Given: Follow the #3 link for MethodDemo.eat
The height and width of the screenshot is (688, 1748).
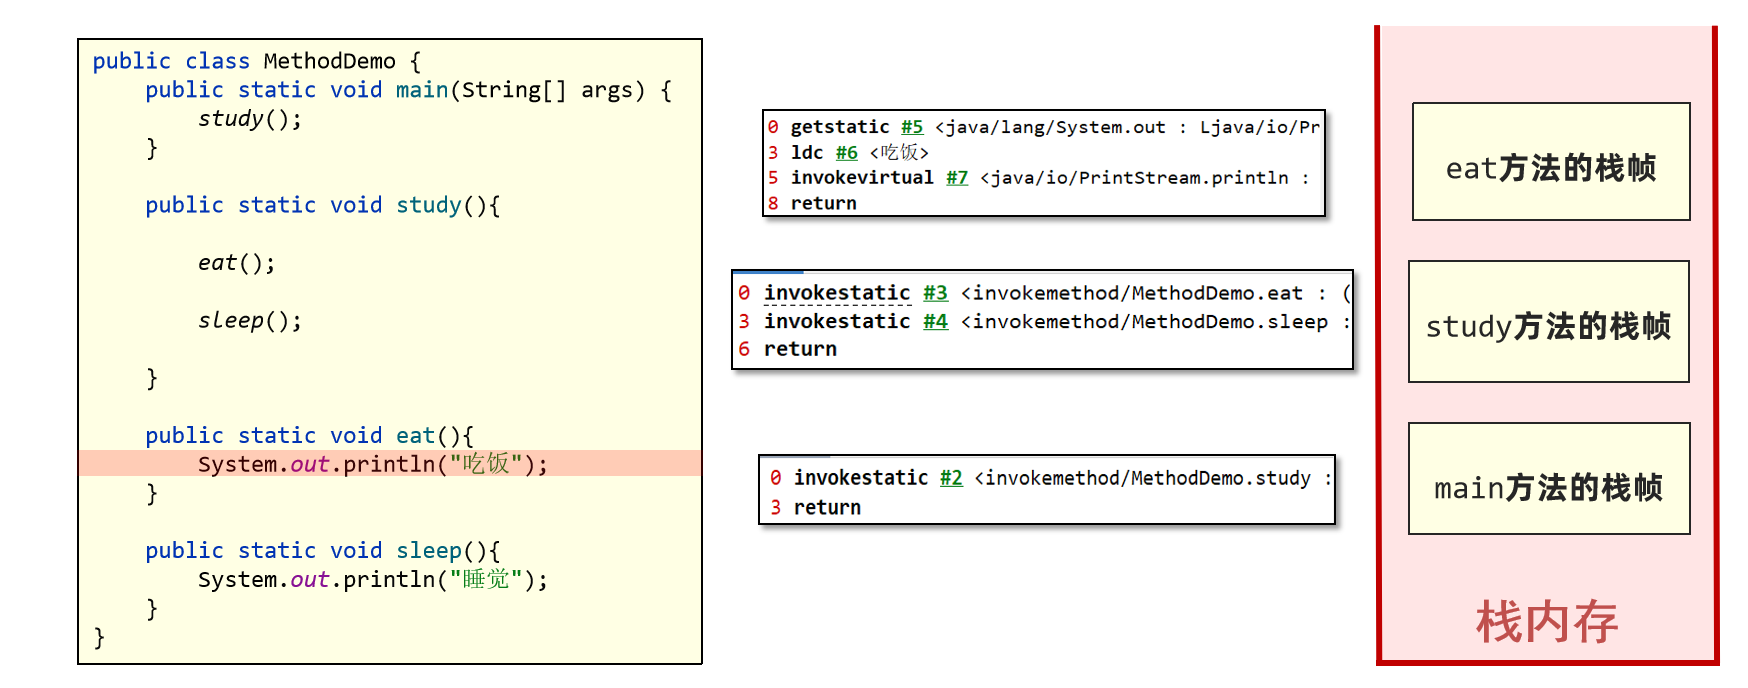Looking at the screenshot, I should click(934, 293).
